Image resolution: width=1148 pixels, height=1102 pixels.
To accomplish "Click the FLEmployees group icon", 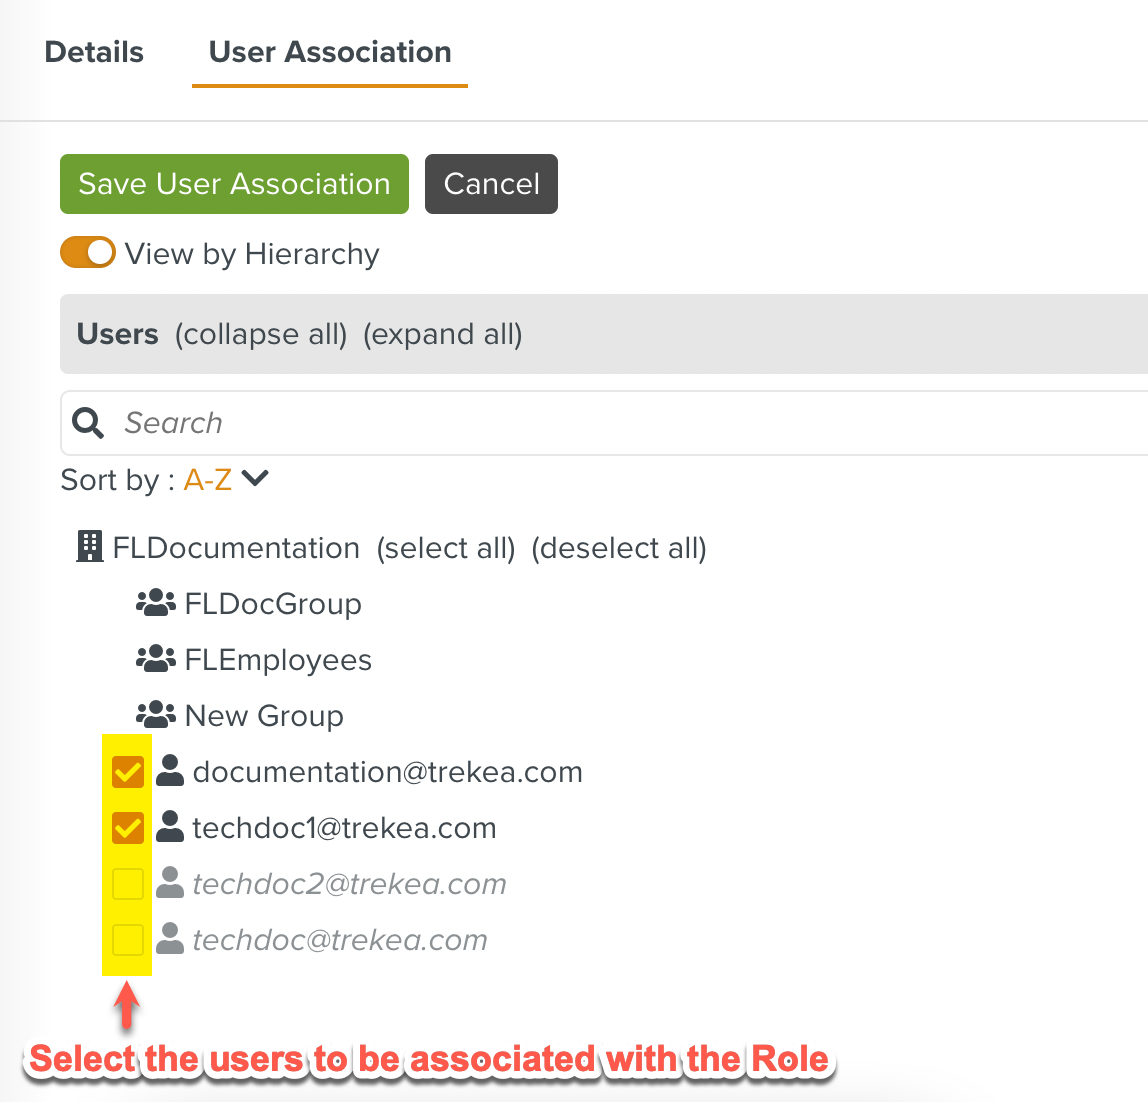I will click(x=155, y=659).
